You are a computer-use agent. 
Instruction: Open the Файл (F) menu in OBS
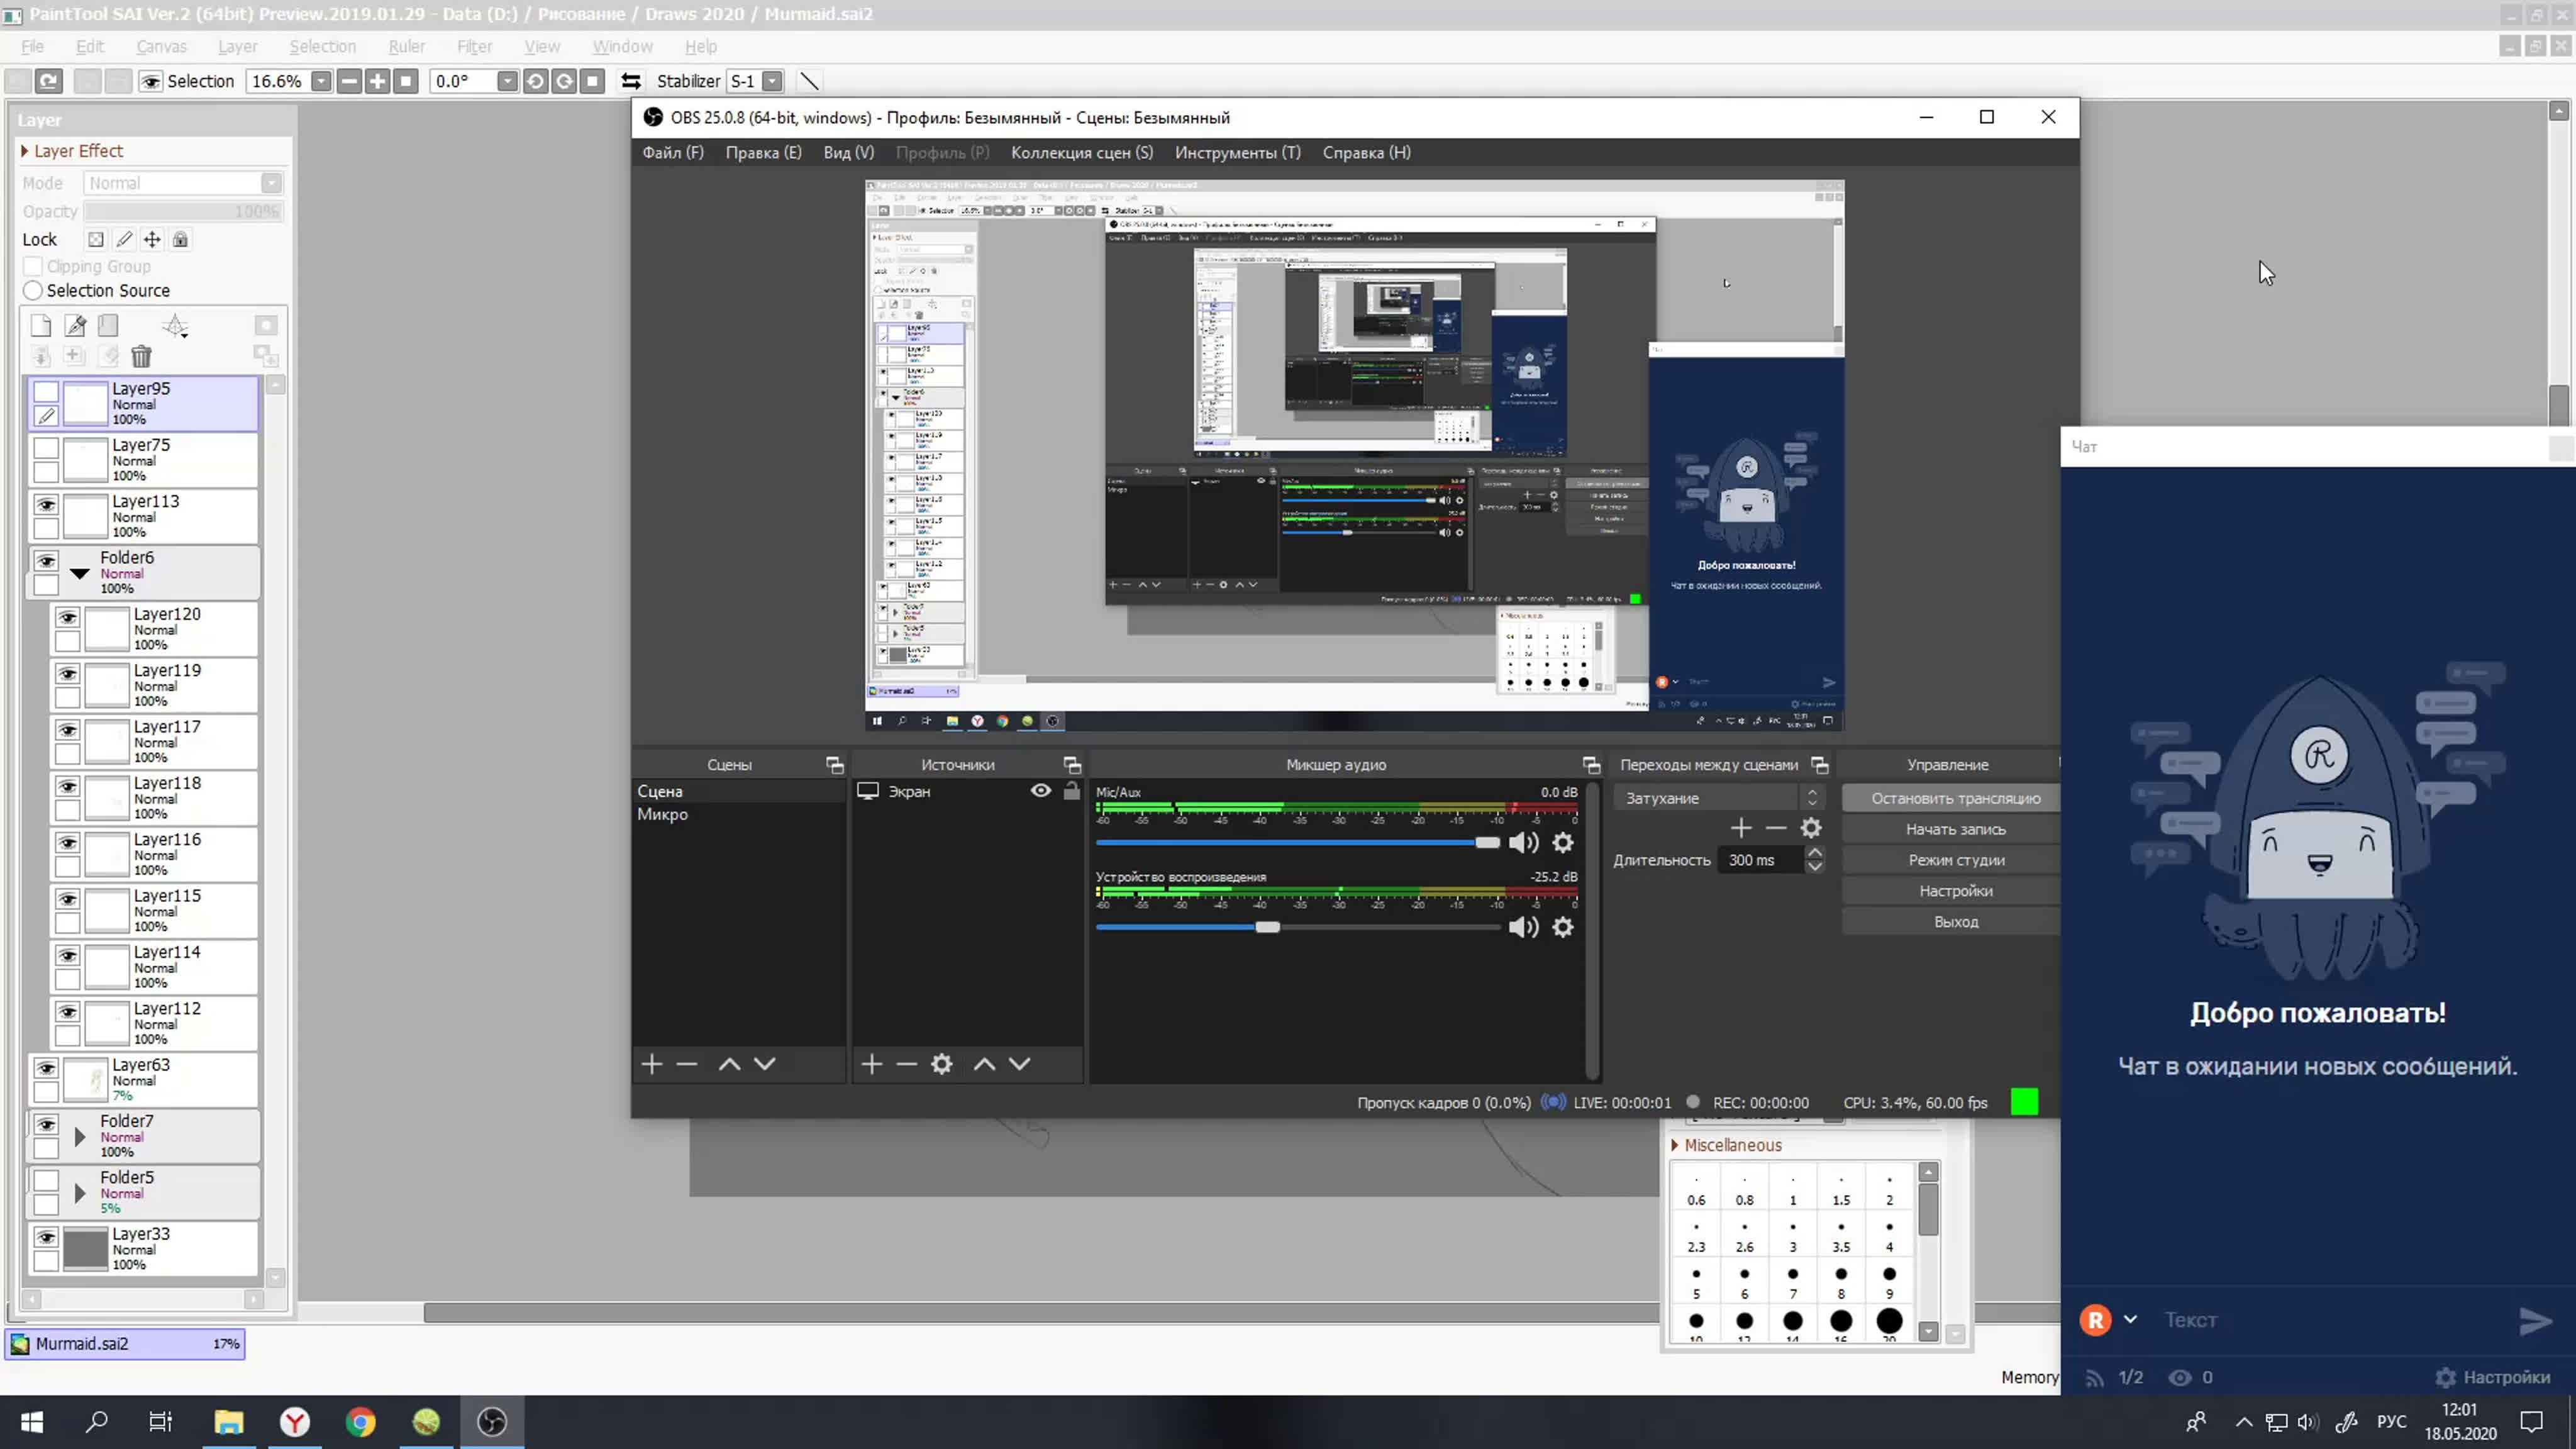[x=673, y=153]
